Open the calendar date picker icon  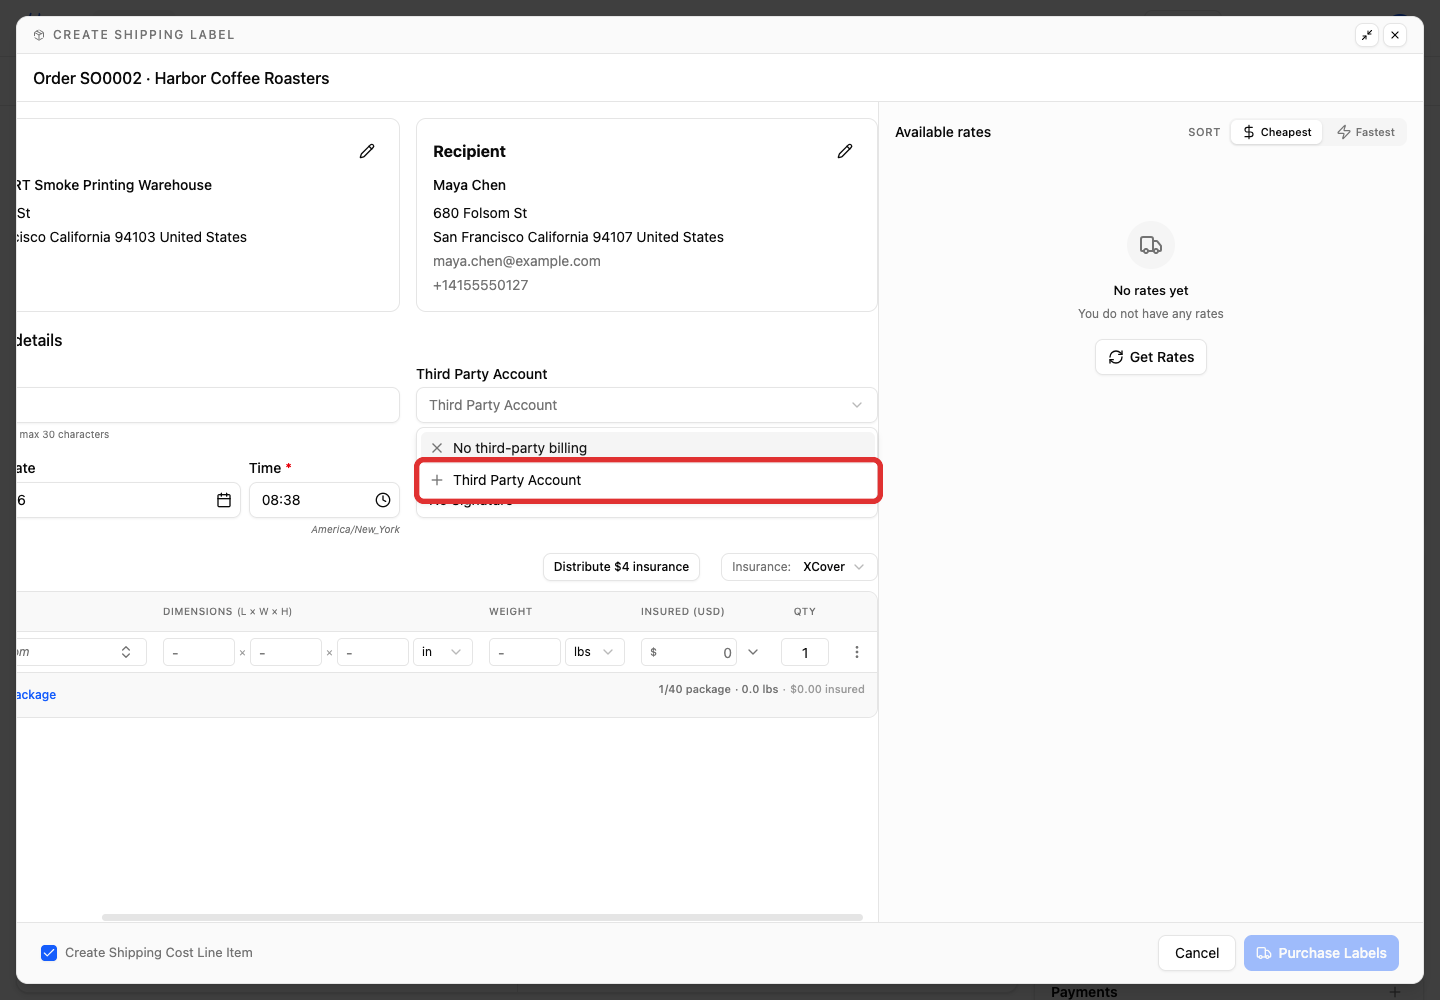click(x=224, y=500)
